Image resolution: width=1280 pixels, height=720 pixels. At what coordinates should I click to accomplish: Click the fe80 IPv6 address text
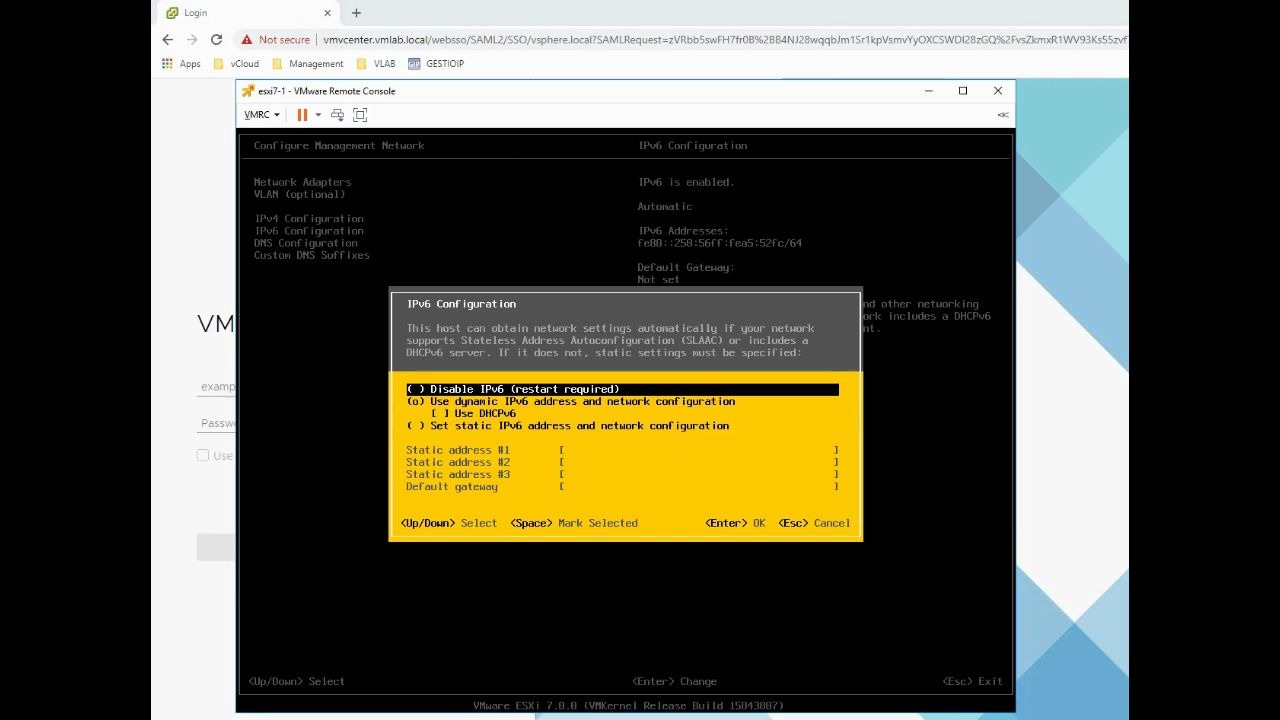point(720,243)
